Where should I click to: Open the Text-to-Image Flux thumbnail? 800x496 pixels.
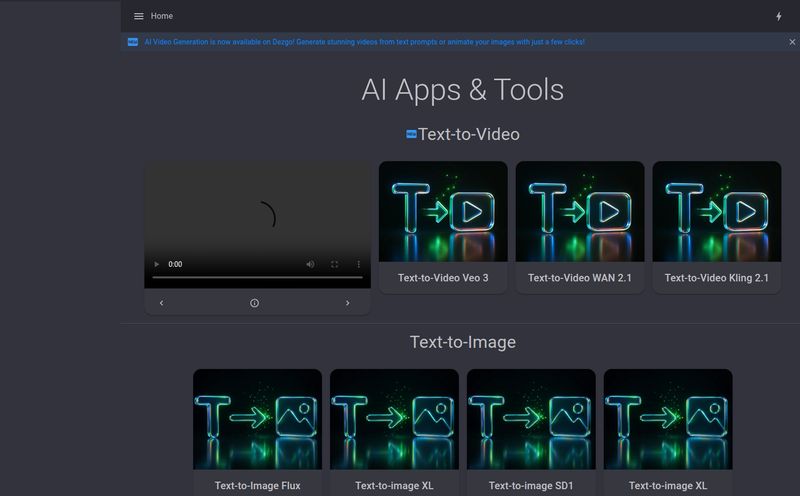(x=257, y=419)
